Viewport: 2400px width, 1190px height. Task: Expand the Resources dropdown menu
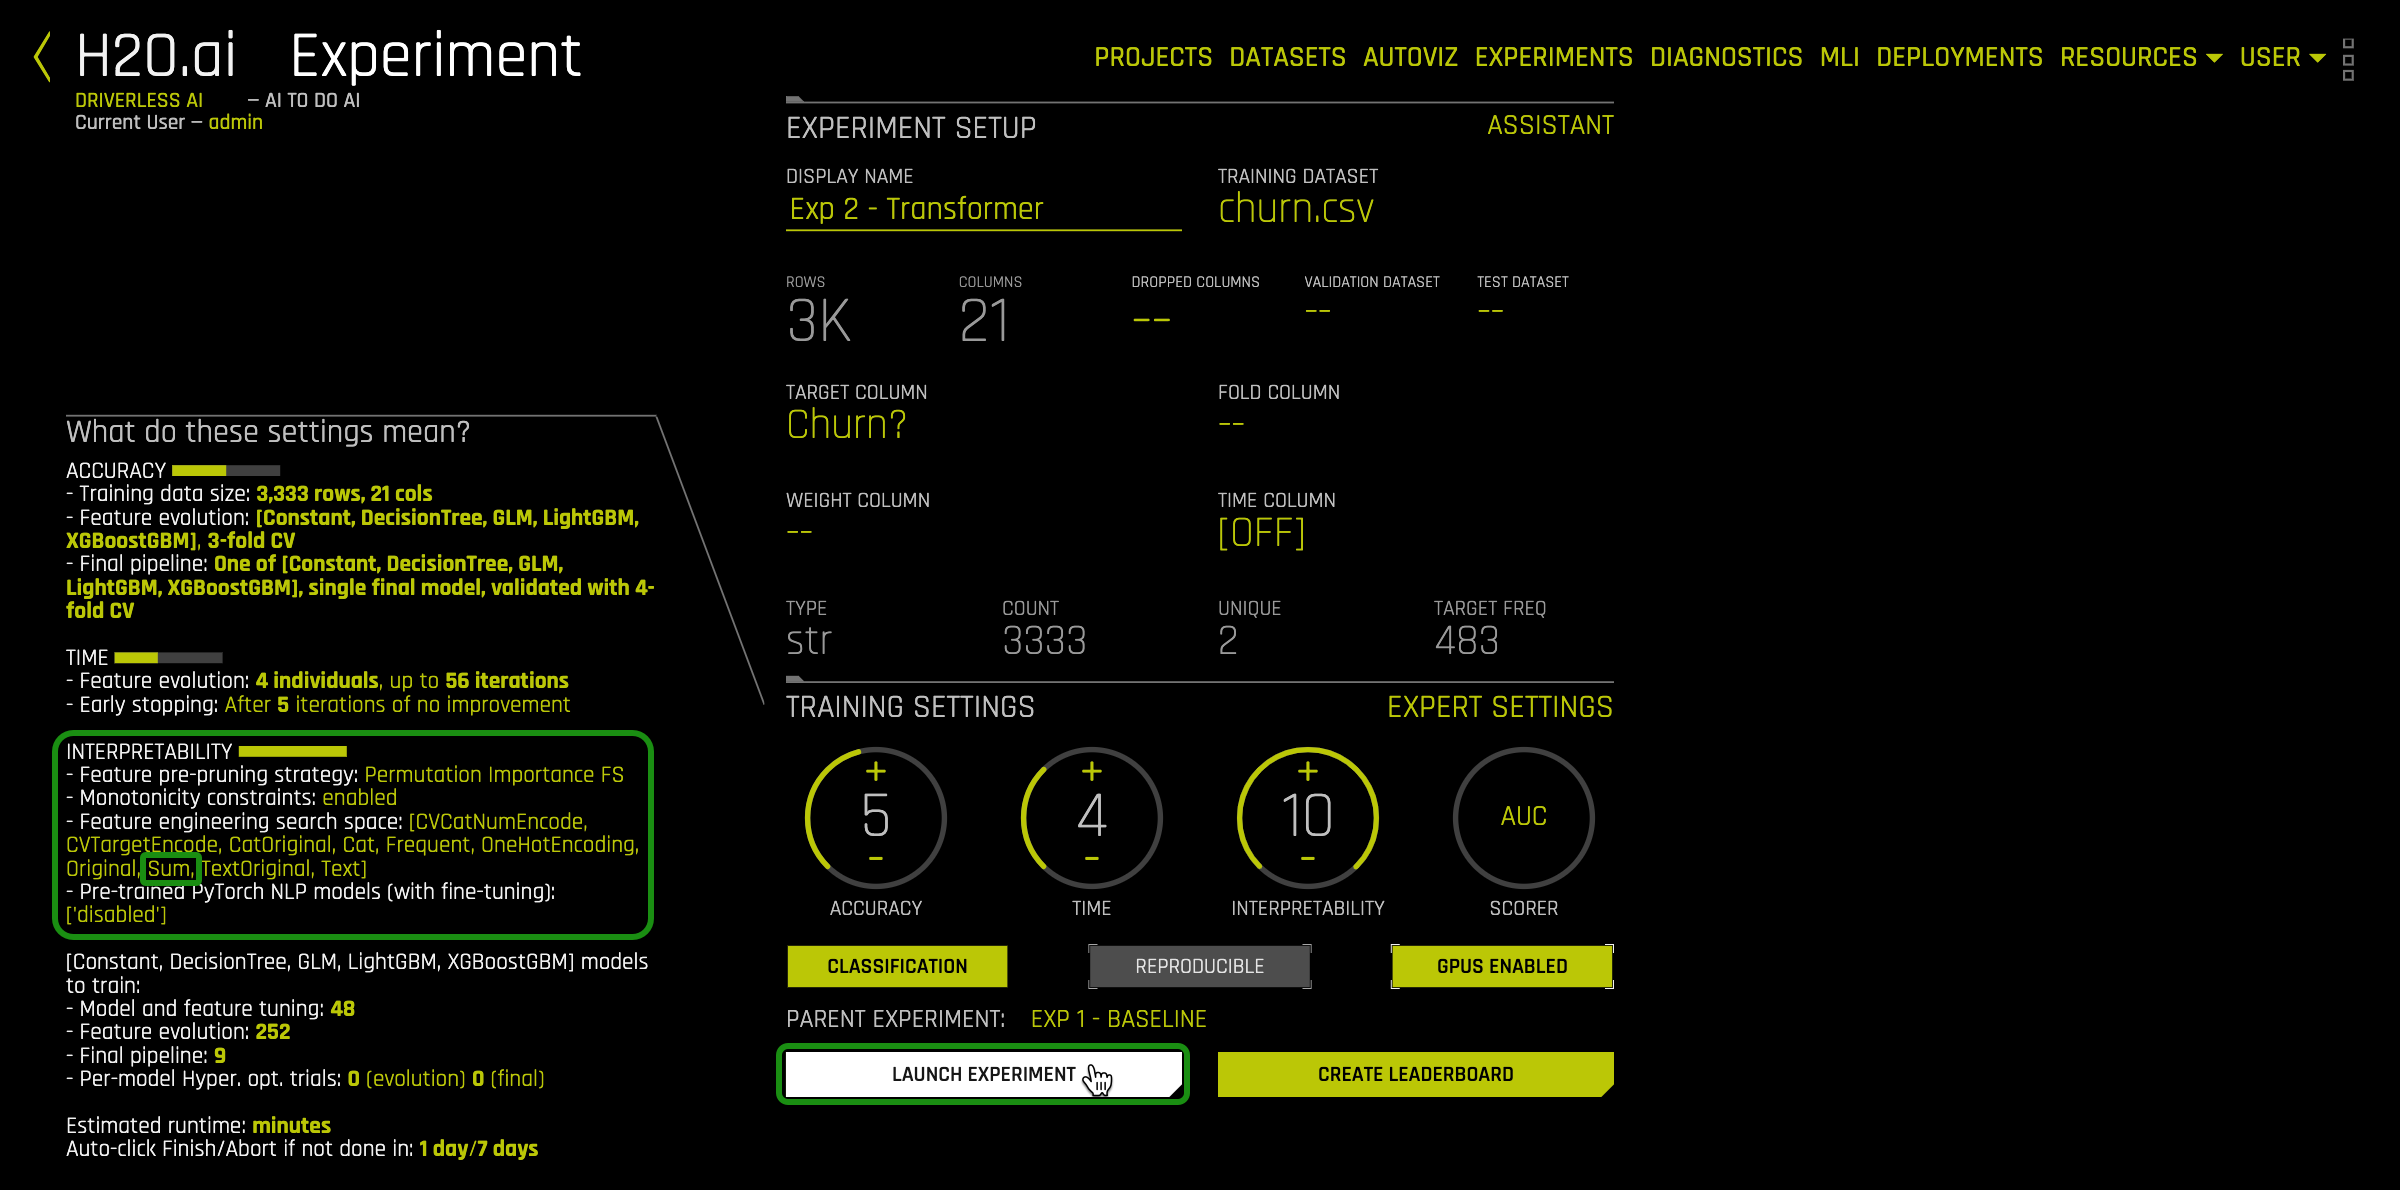coord(2141,57)
